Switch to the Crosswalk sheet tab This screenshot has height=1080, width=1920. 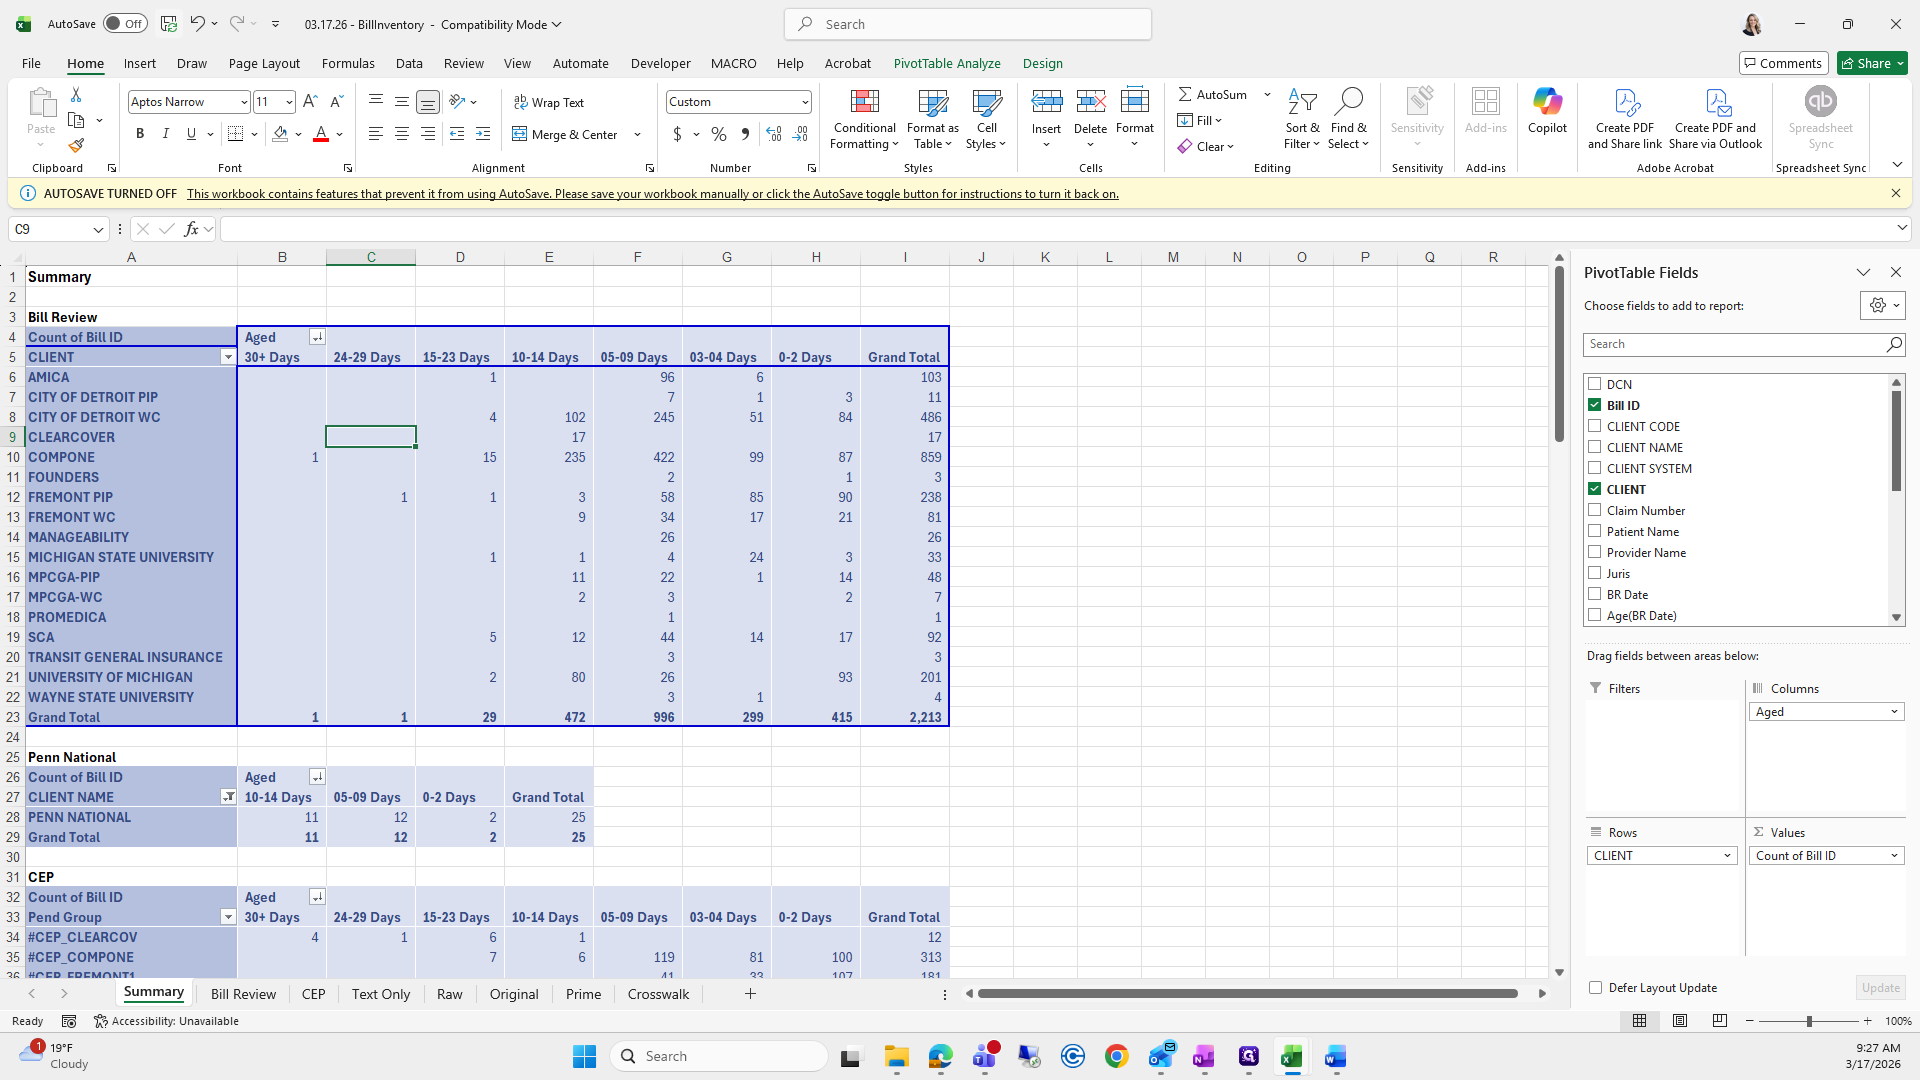point(658,994)
